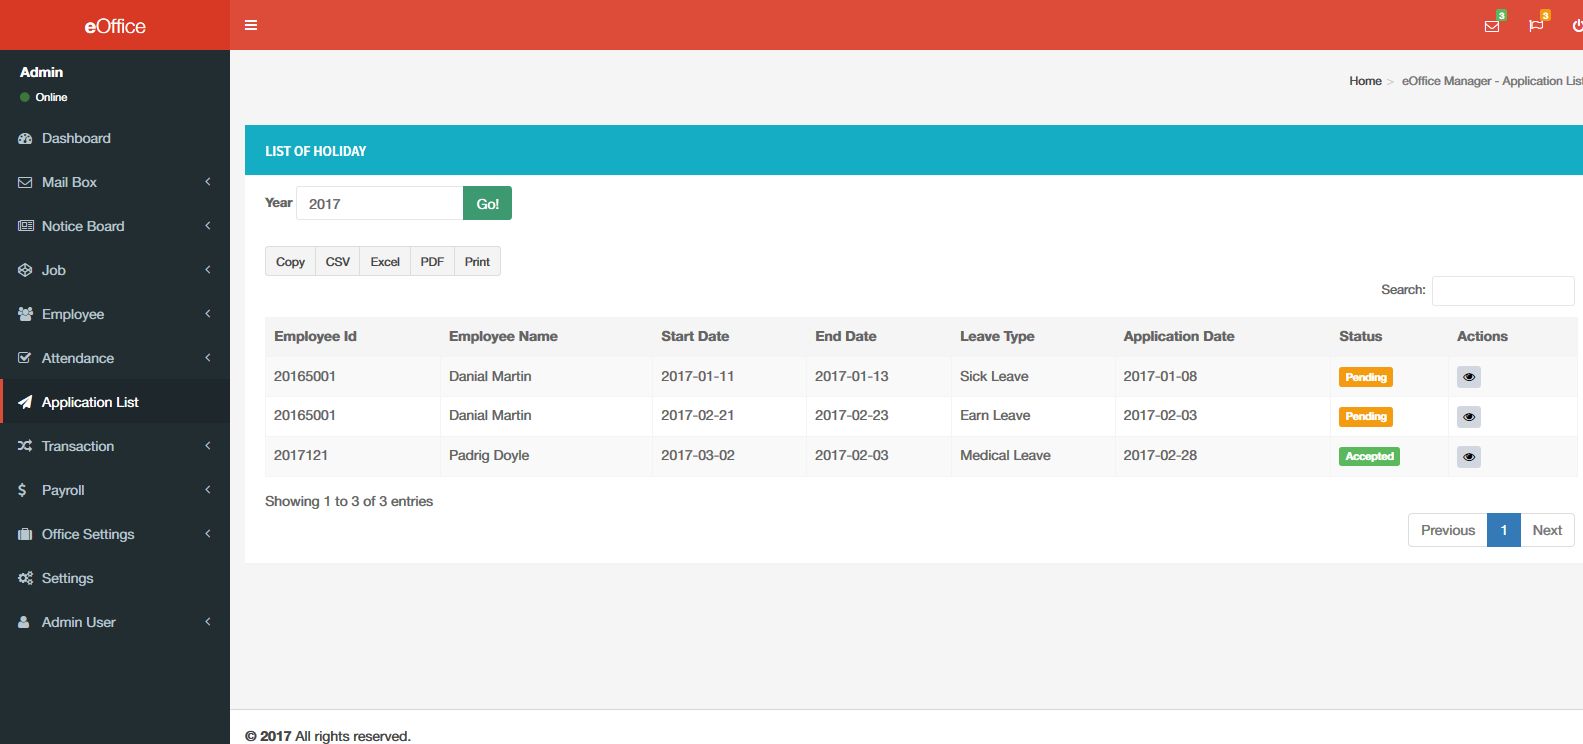Open the flag notifications icon
Viewport: 1583px width, 744px height.
point(1536,26)
